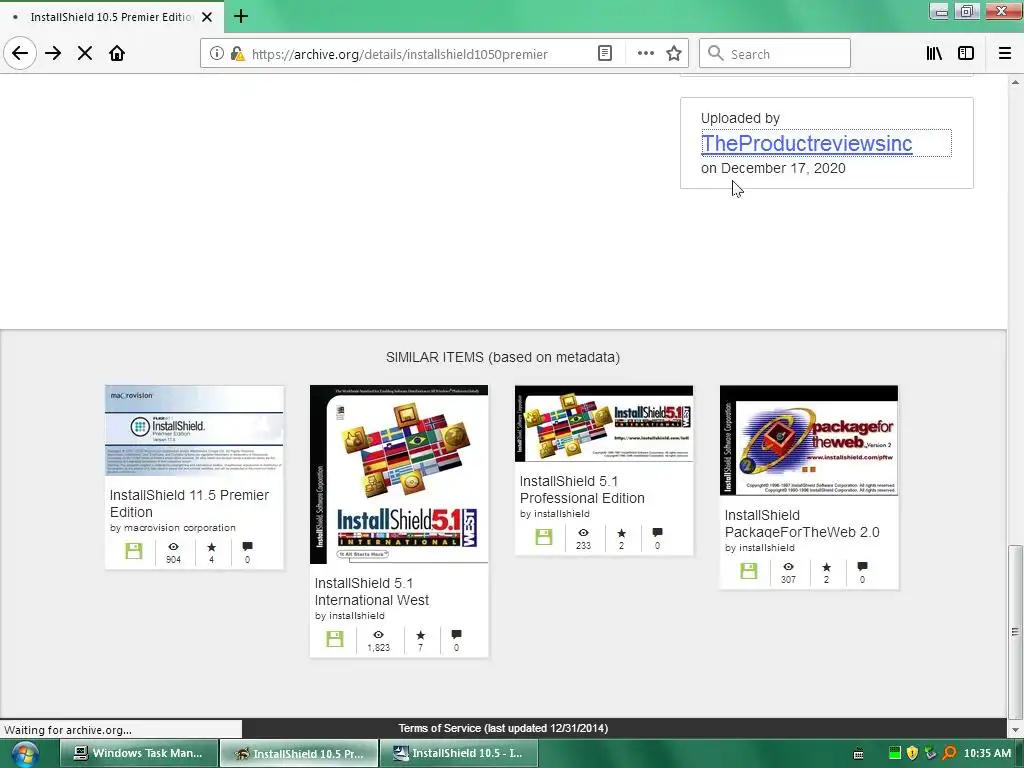Open the InstallShield 11.5 Premier Edition thumbnail
Viewport: 1024px width, 768px height.
[194, 430]
